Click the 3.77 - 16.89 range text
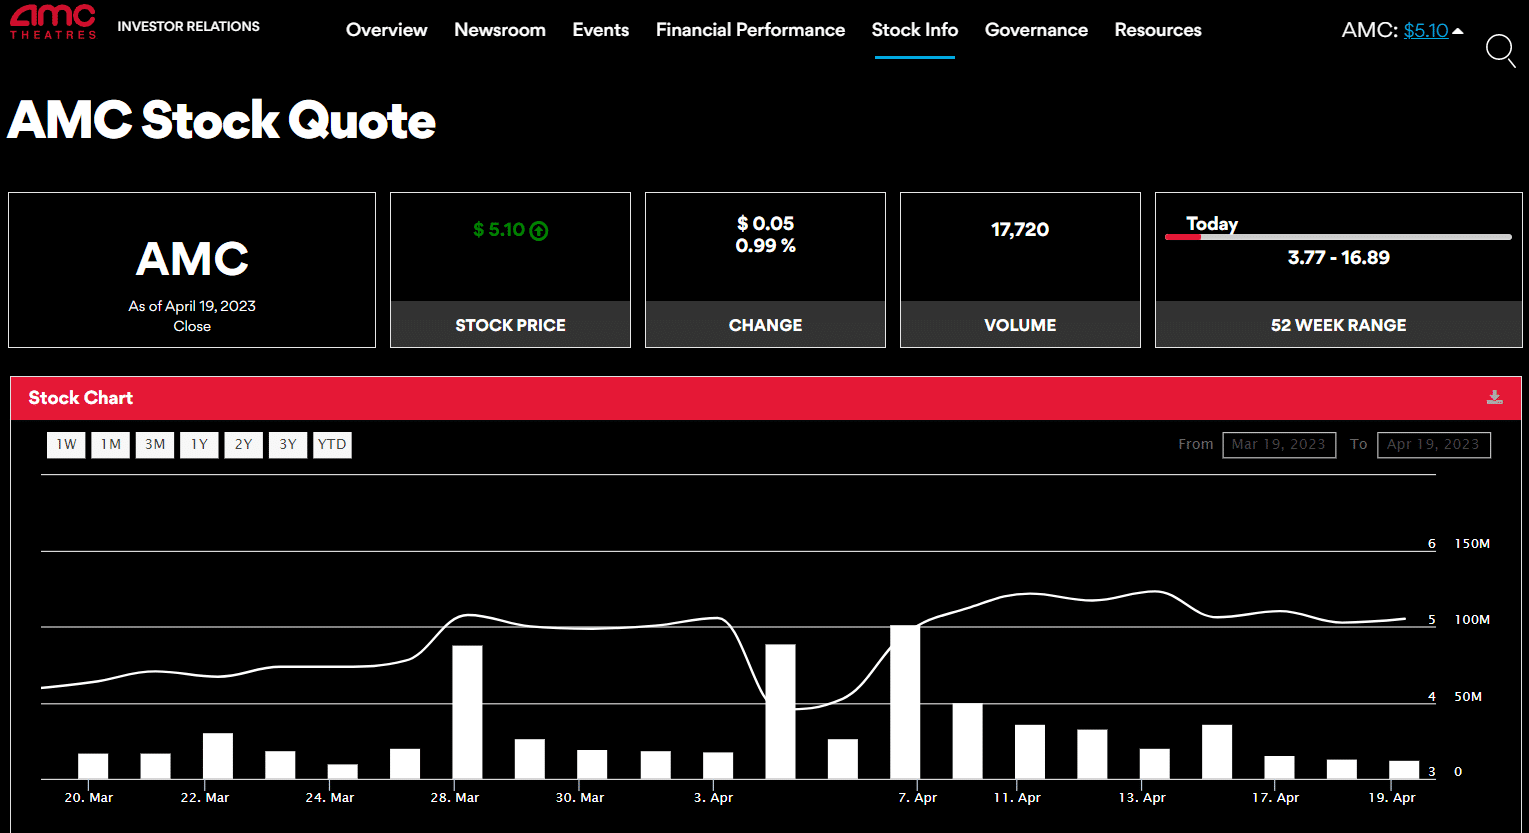Viewport: 1529px width, 833px height. tap(1338, 258)
